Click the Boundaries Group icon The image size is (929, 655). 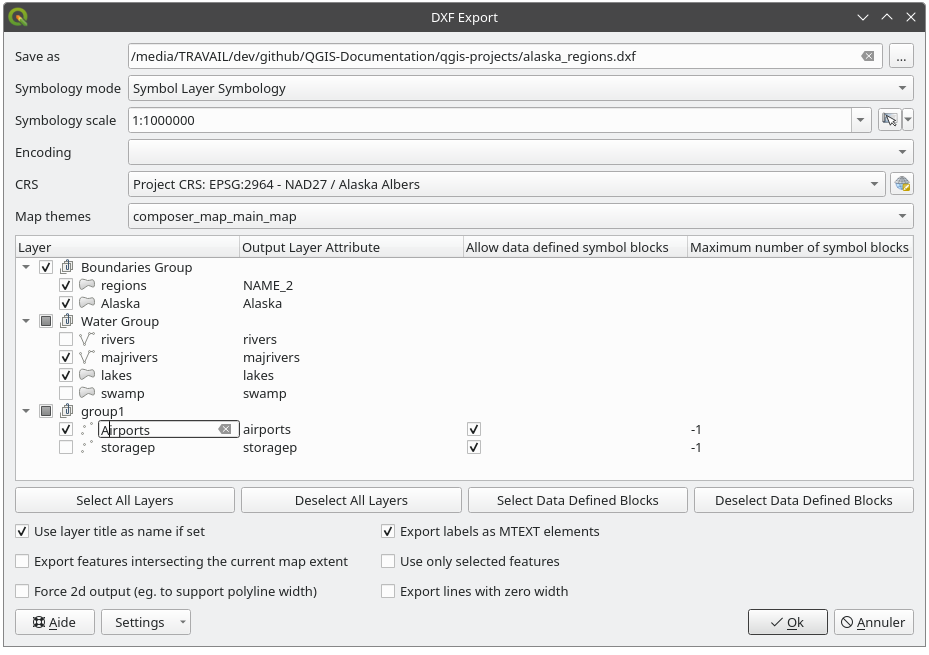pos(67,267)
